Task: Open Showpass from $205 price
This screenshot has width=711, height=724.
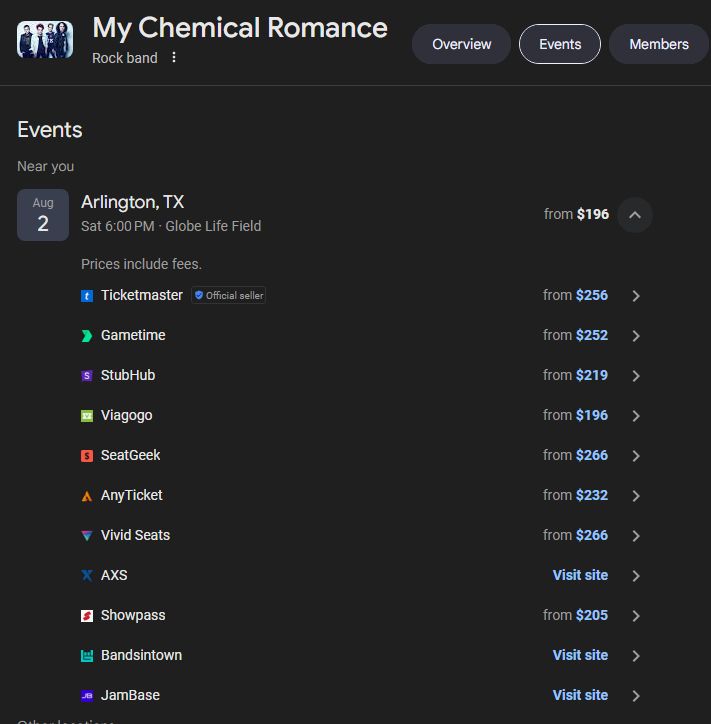Action: pos(575,615)
